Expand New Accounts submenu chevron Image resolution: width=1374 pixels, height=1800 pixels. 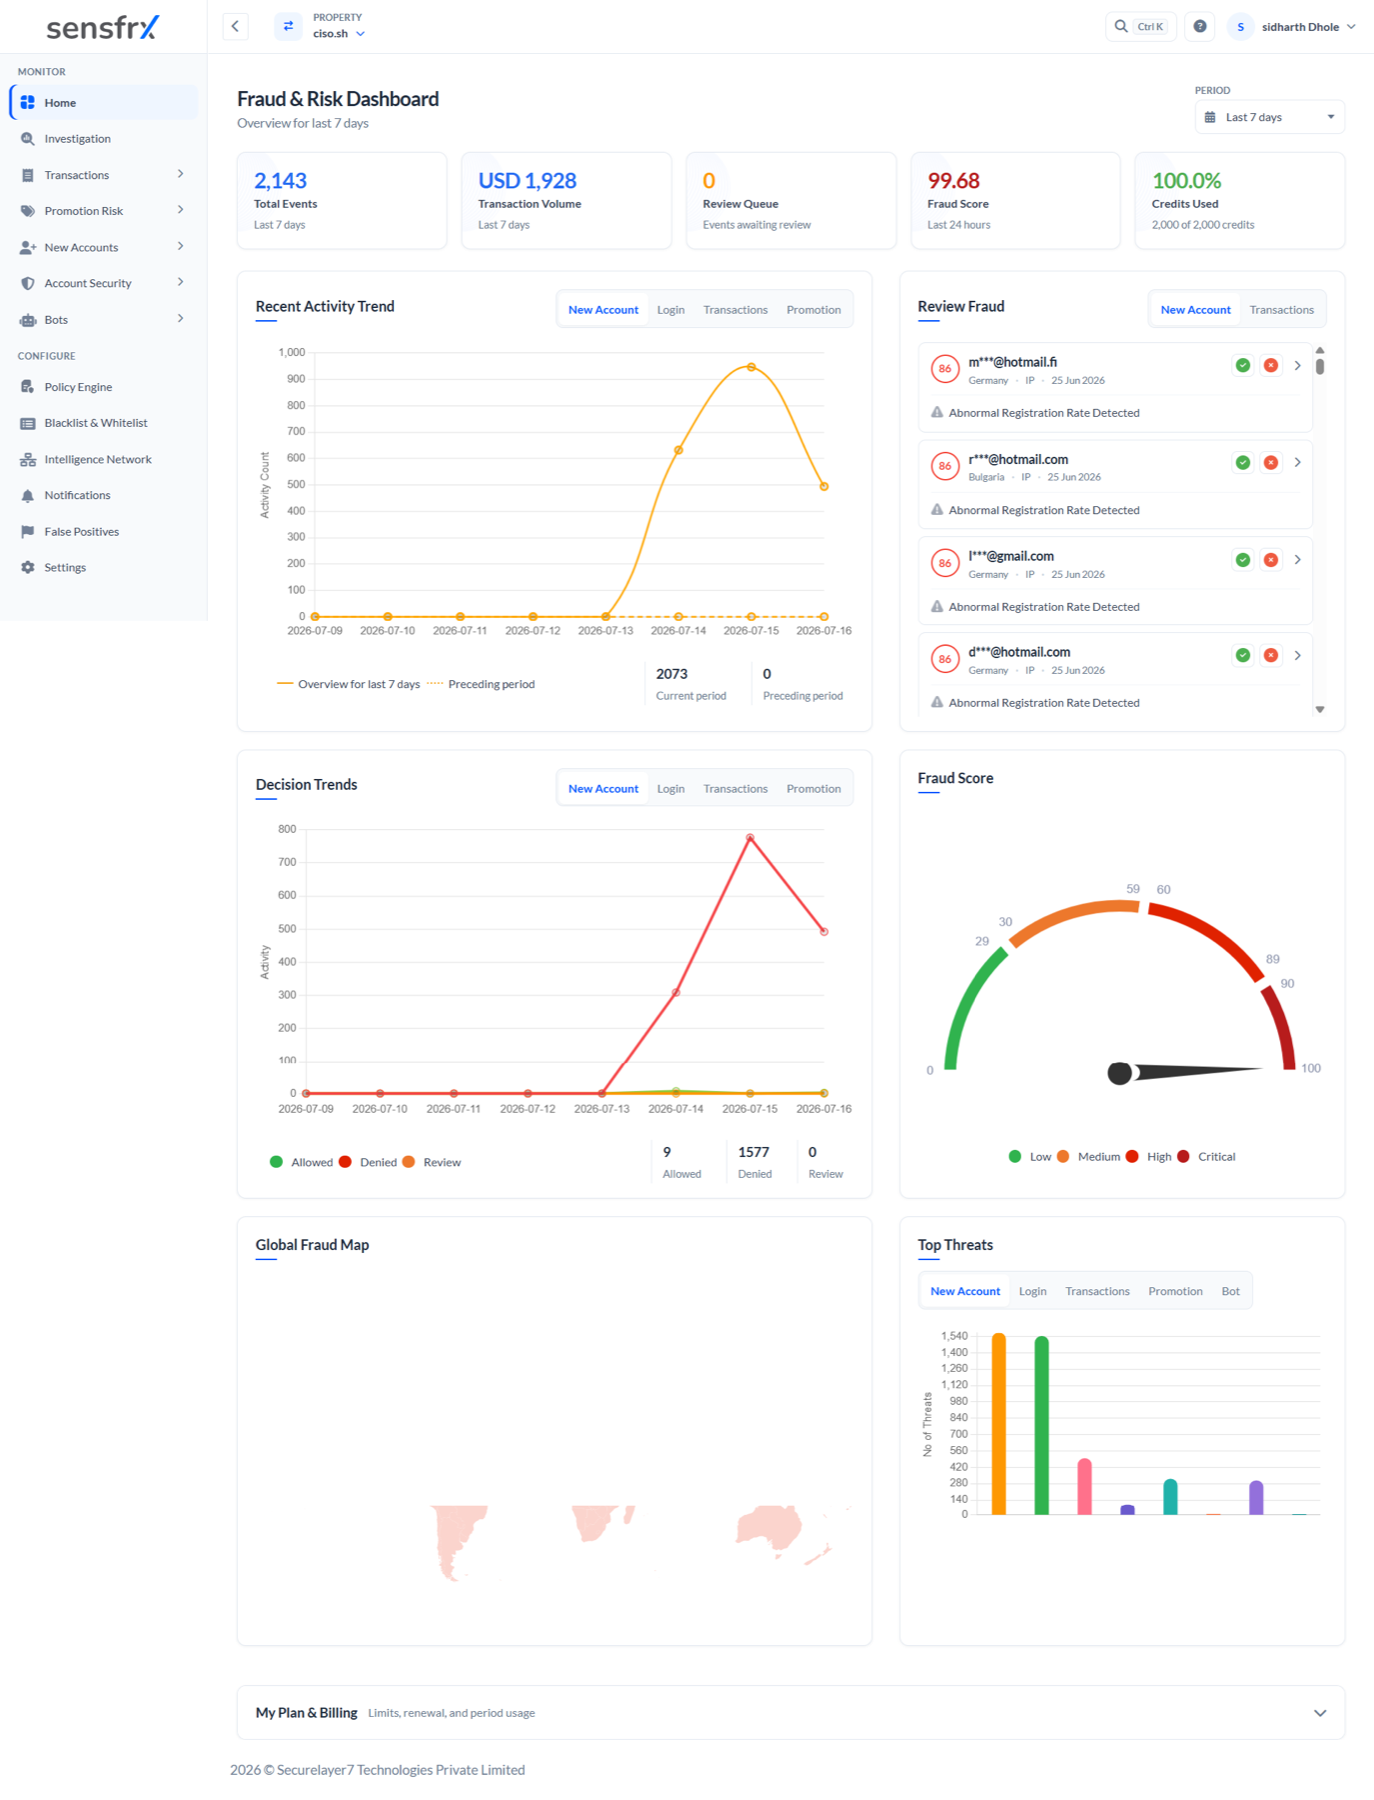[x=180, y=246]
